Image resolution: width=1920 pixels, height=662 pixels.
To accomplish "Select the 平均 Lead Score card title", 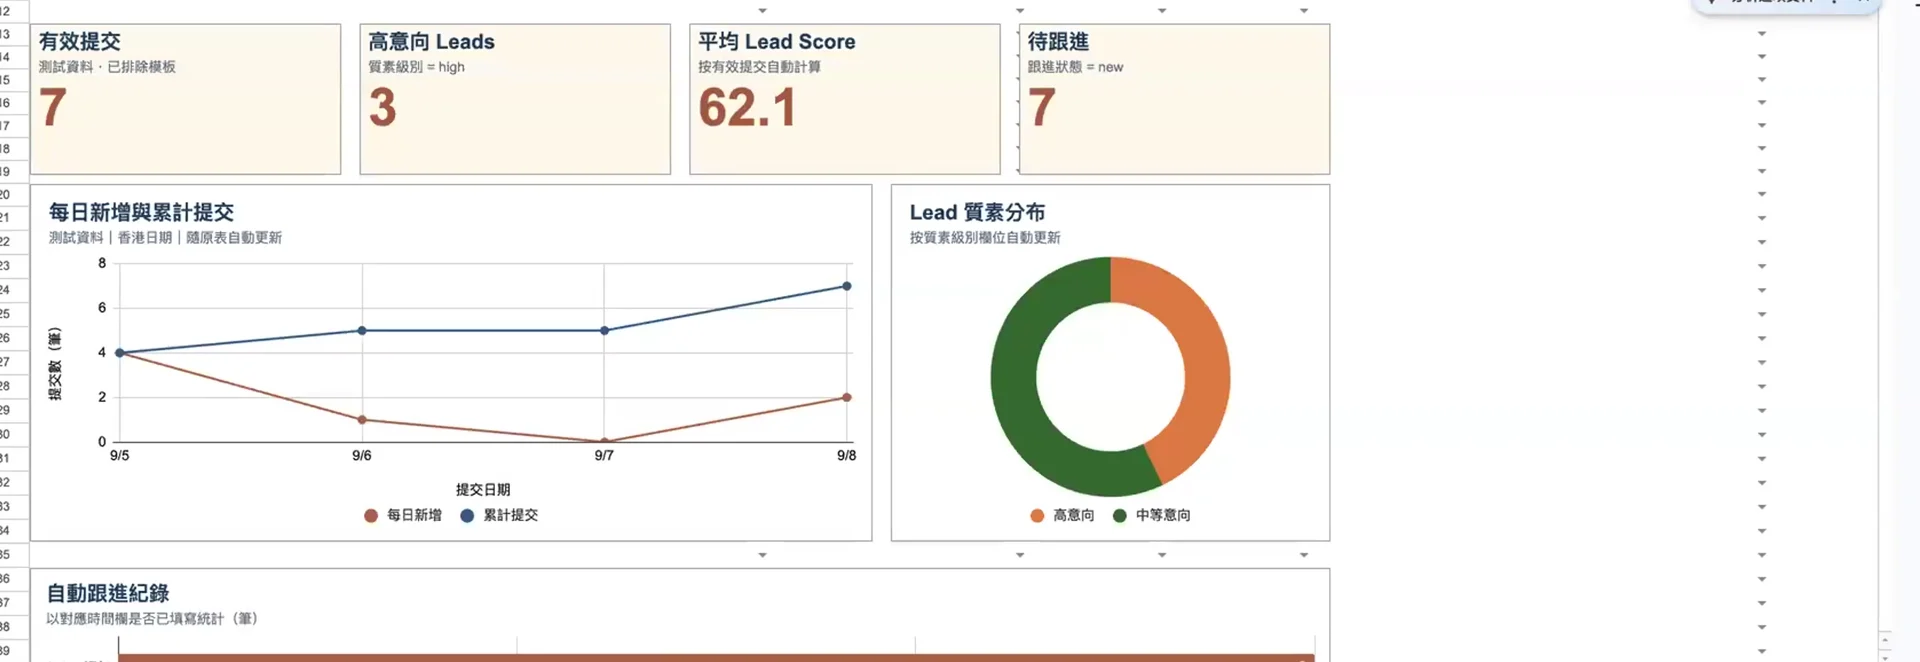I will [x=777, y=42].
